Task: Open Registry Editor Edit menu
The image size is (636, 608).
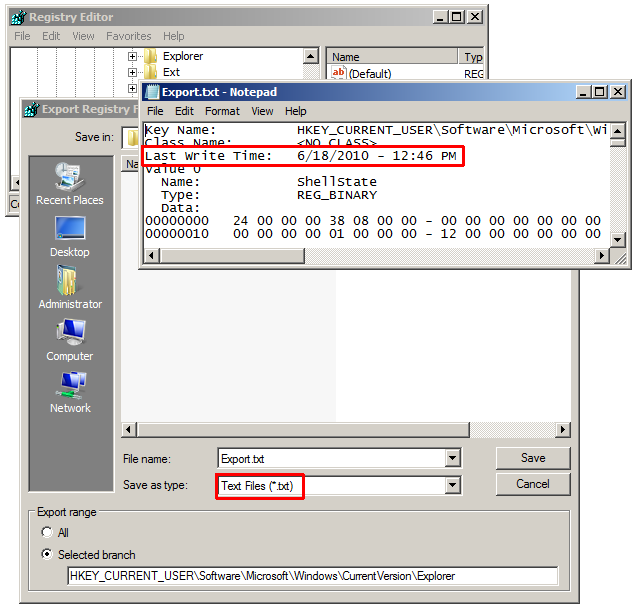Action: coord(51,36)
